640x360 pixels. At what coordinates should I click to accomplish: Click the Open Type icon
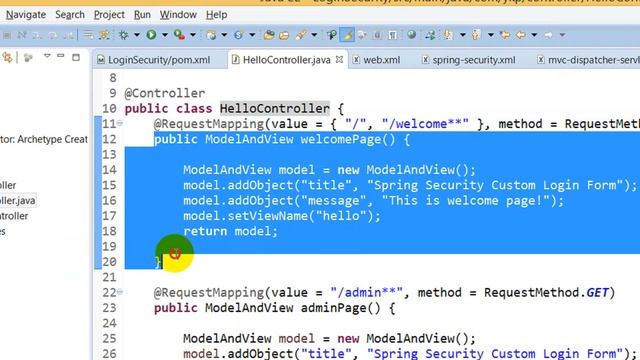click(269, 35)
